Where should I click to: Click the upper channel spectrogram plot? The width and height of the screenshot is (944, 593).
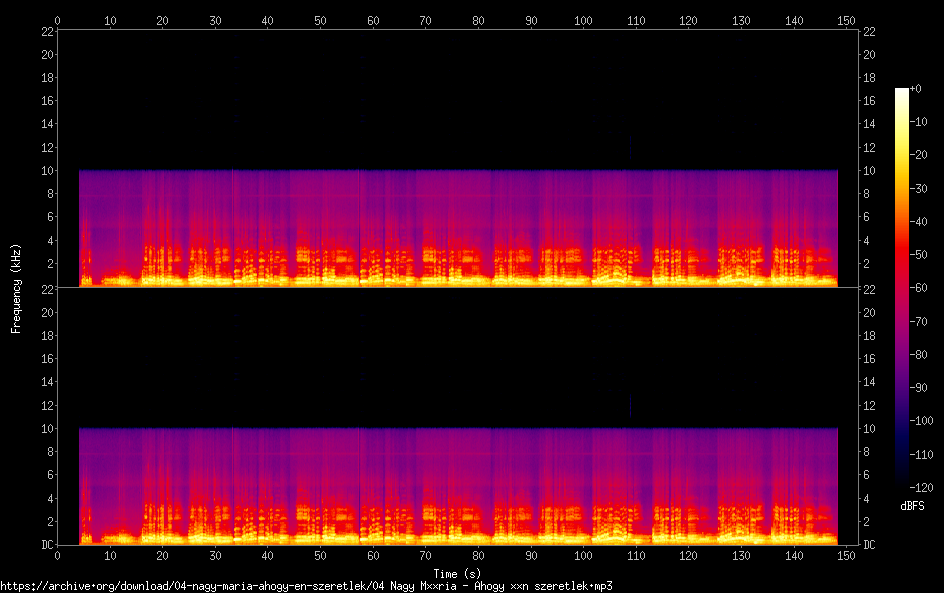click(x=458, y=159)
